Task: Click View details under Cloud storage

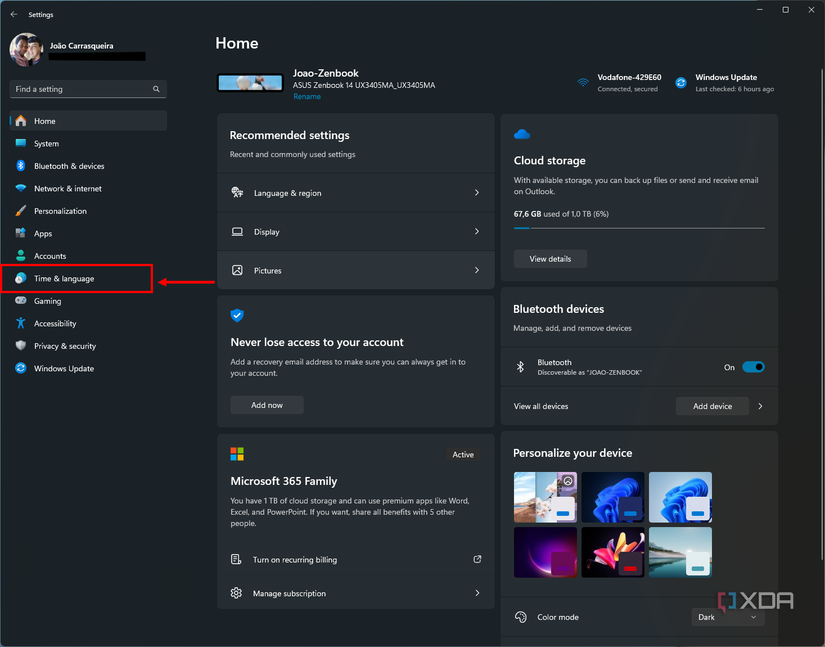Action: [x=549, y=258]
